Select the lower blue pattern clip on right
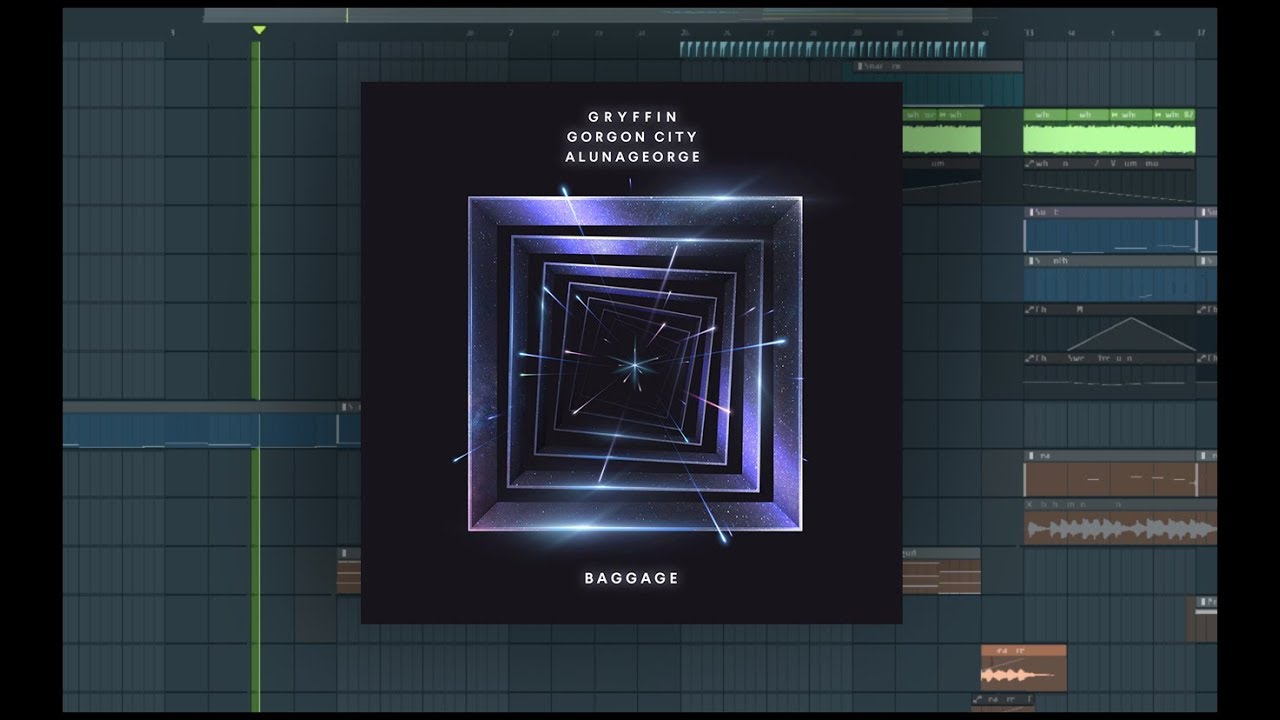 1109,279
